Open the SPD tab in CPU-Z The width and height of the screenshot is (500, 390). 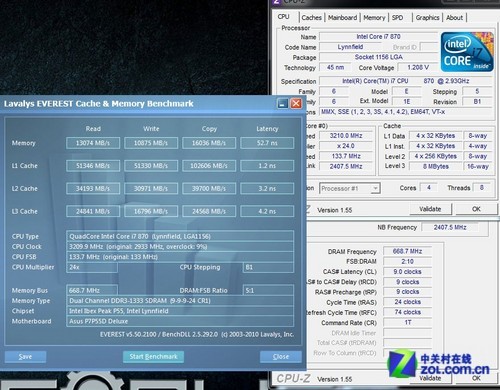pos(397,18)
